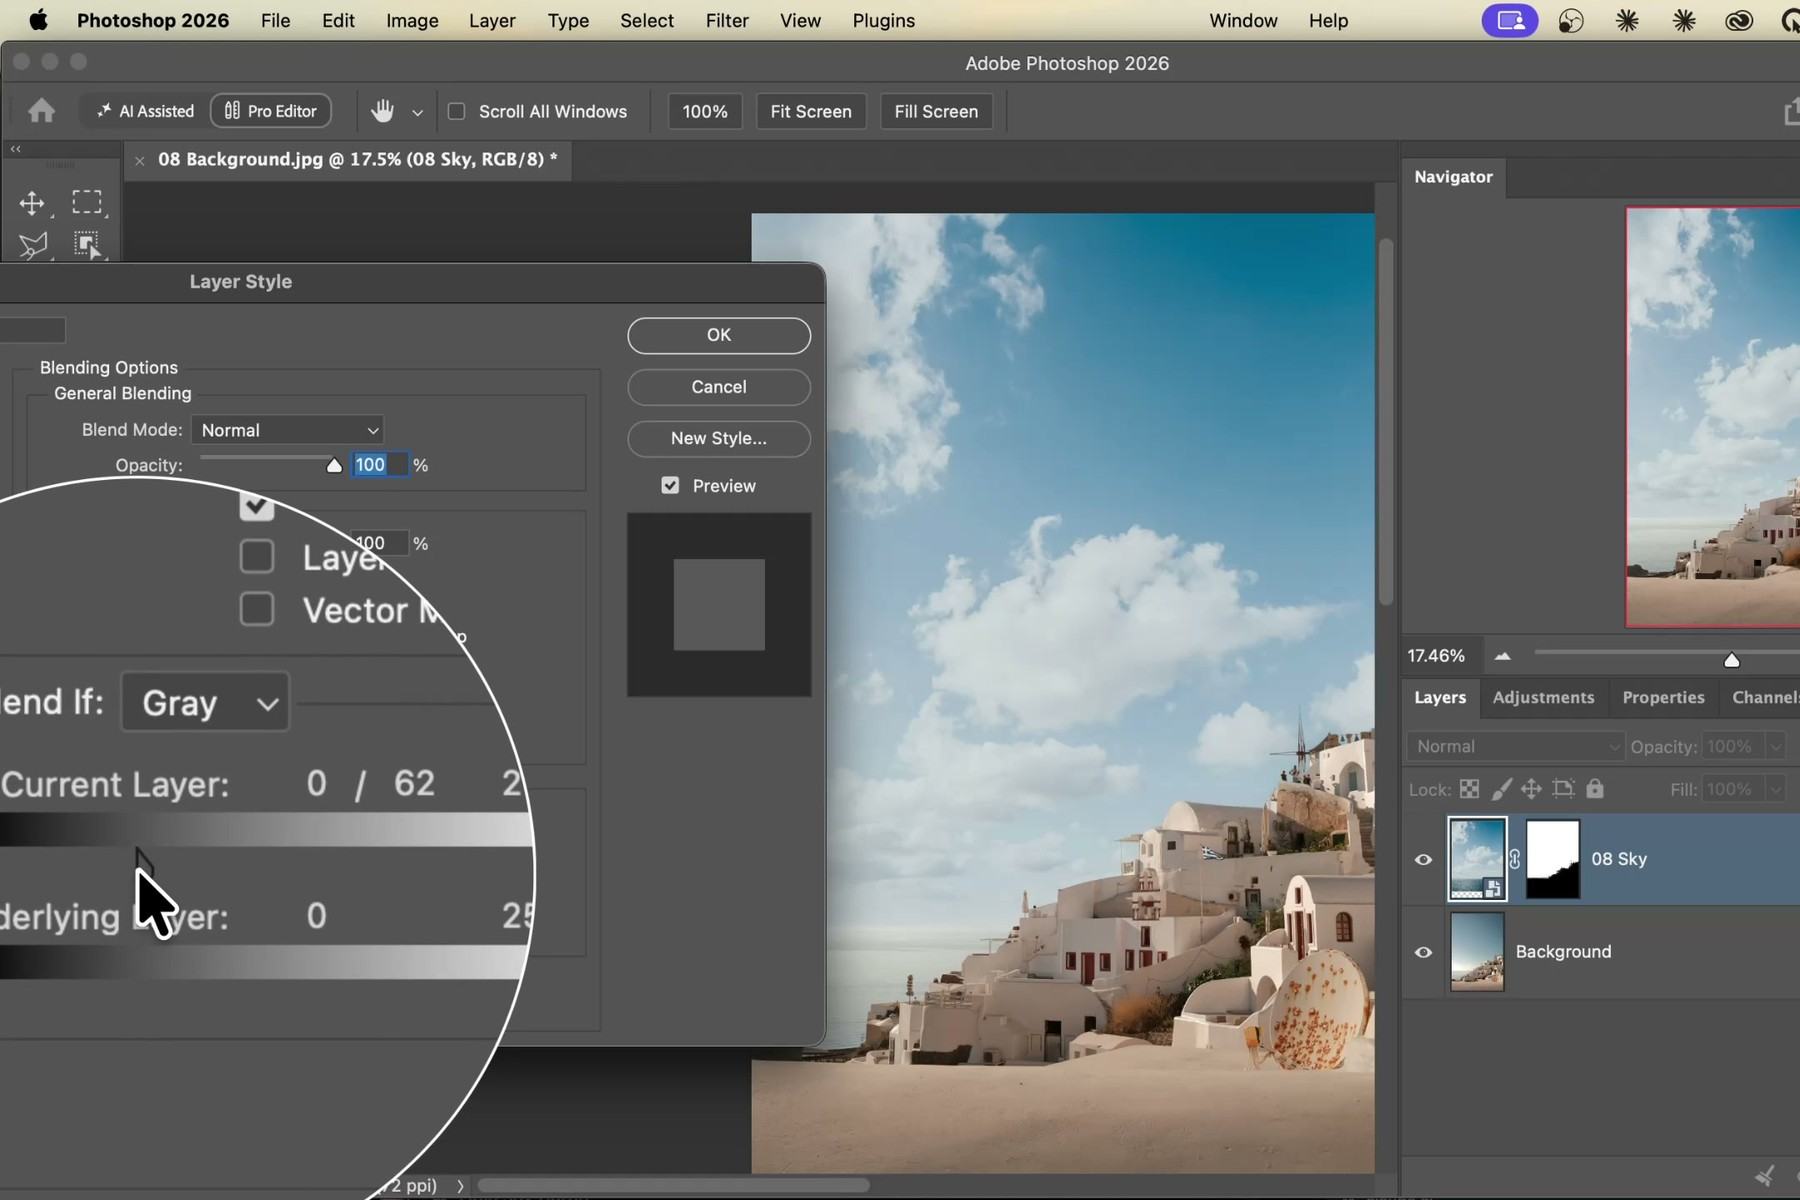1800x1200 pixels.
Task: Open the Filter menu
Action: coord(727,20)
